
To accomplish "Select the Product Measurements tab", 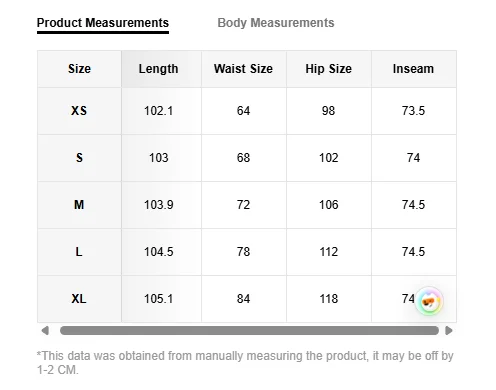I will pos(103,23).
